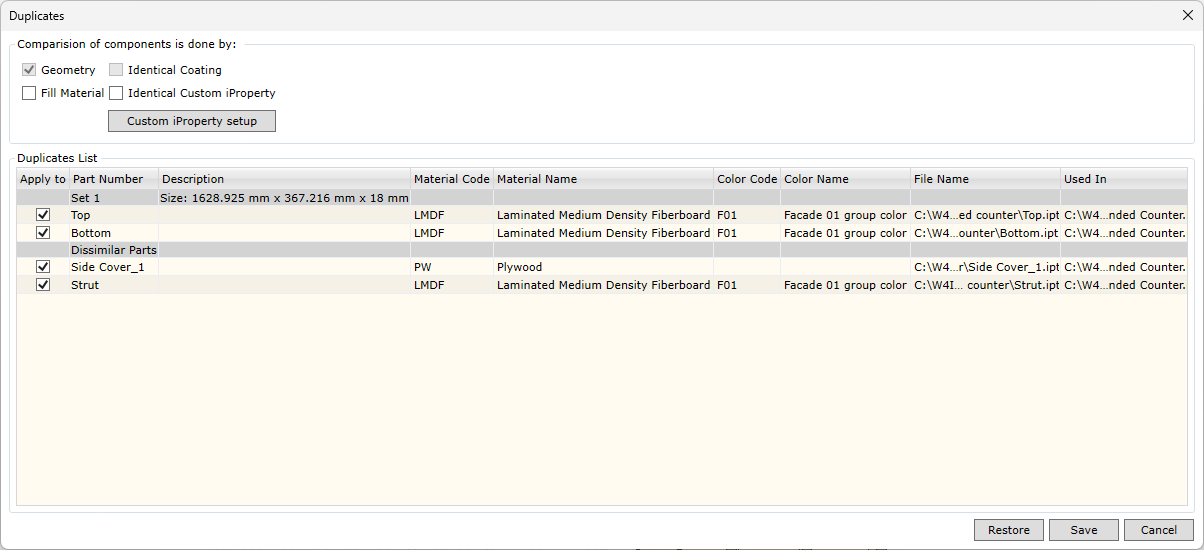Screen dimensions: 1204x550
Task: Toggle the Geometry checkbox
Action: point(29,70)
